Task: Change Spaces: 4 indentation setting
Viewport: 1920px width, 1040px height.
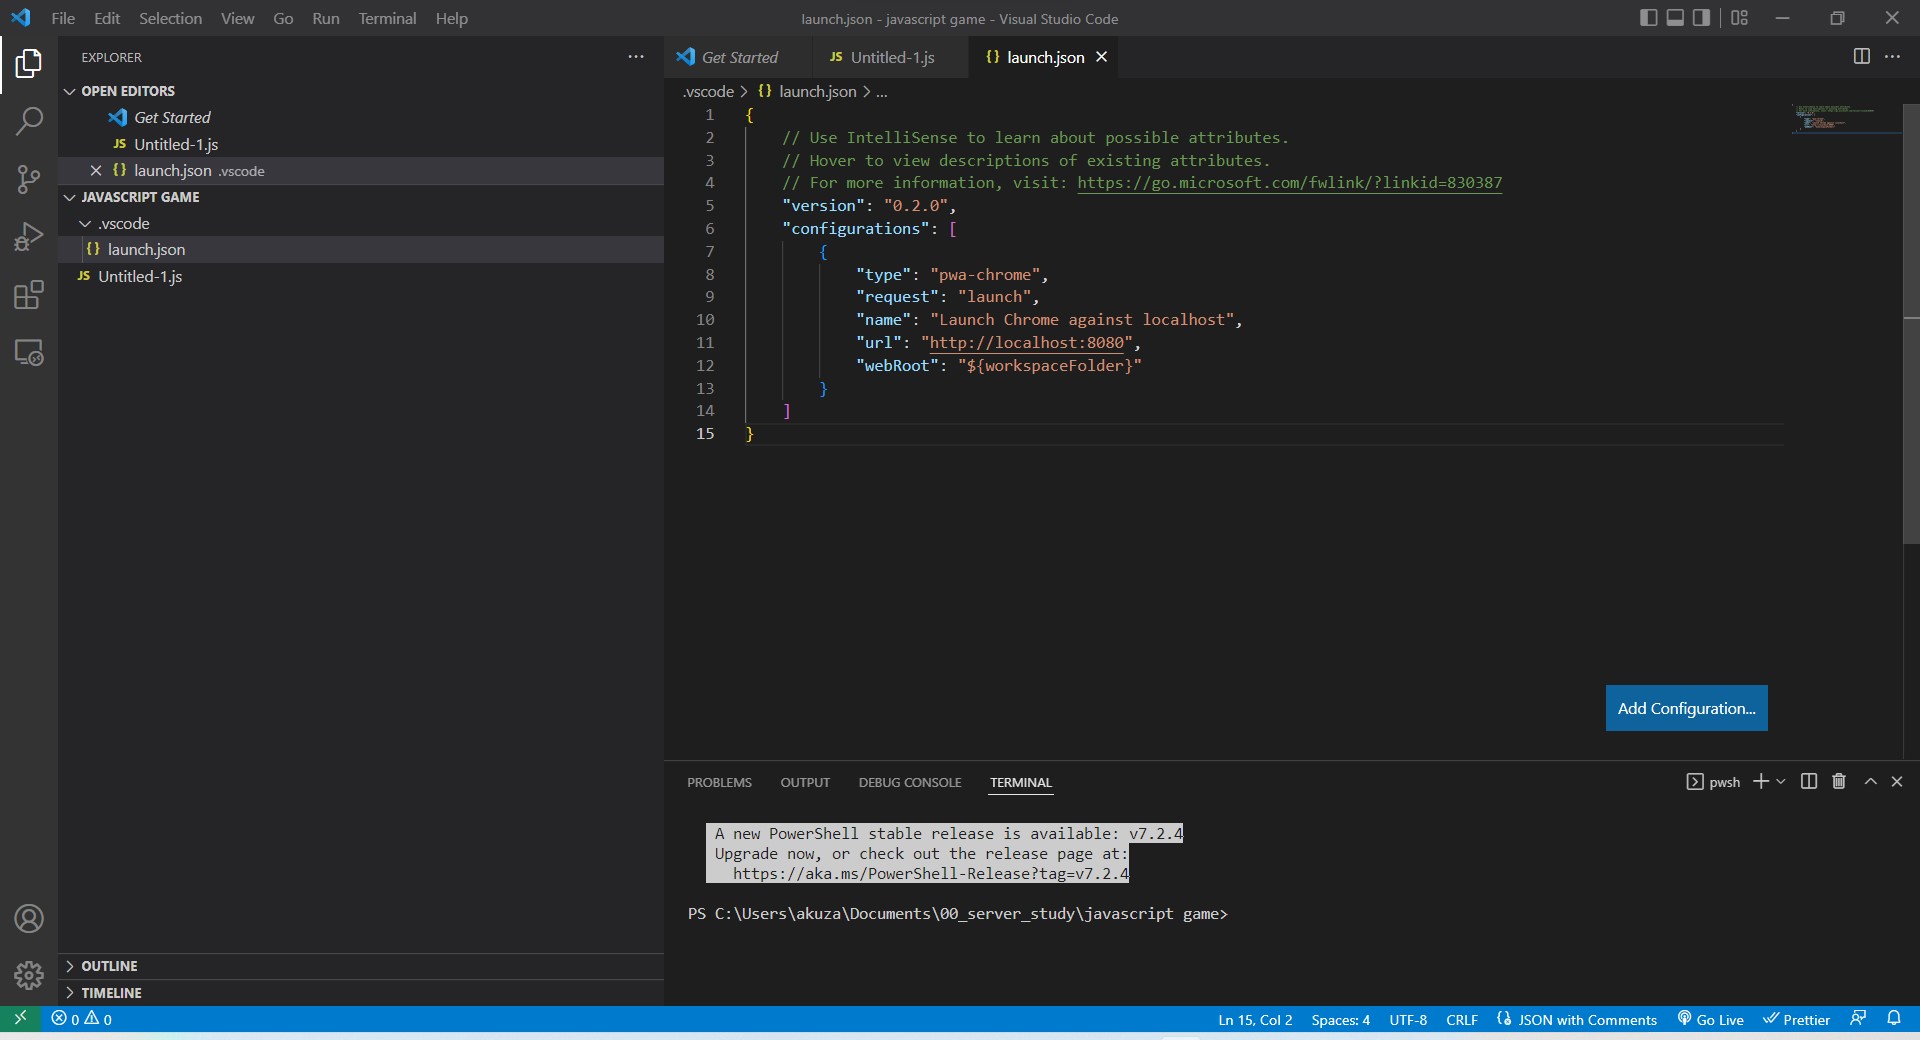Action: [1340, 1019]
